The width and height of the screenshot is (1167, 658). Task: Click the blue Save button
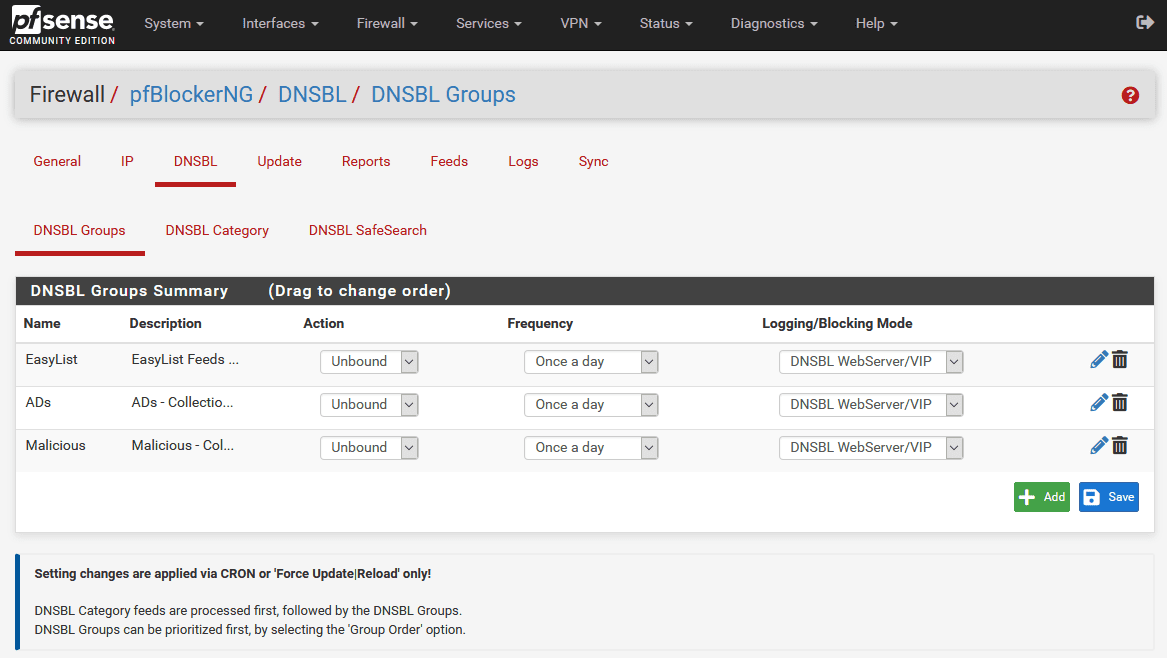point(1109,497)
